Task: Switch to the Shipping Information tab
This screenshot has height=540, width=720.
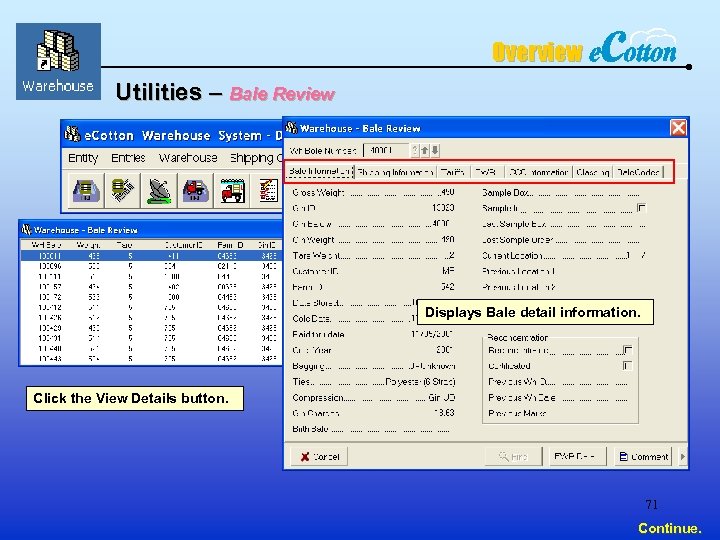Action: [x=395, y=172]
